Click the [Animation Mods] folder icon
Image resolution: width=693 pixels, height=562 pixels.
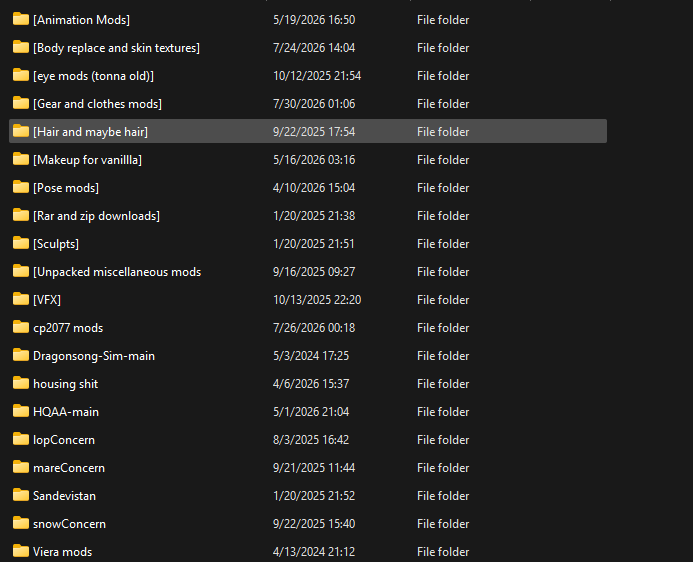[21, 19]
